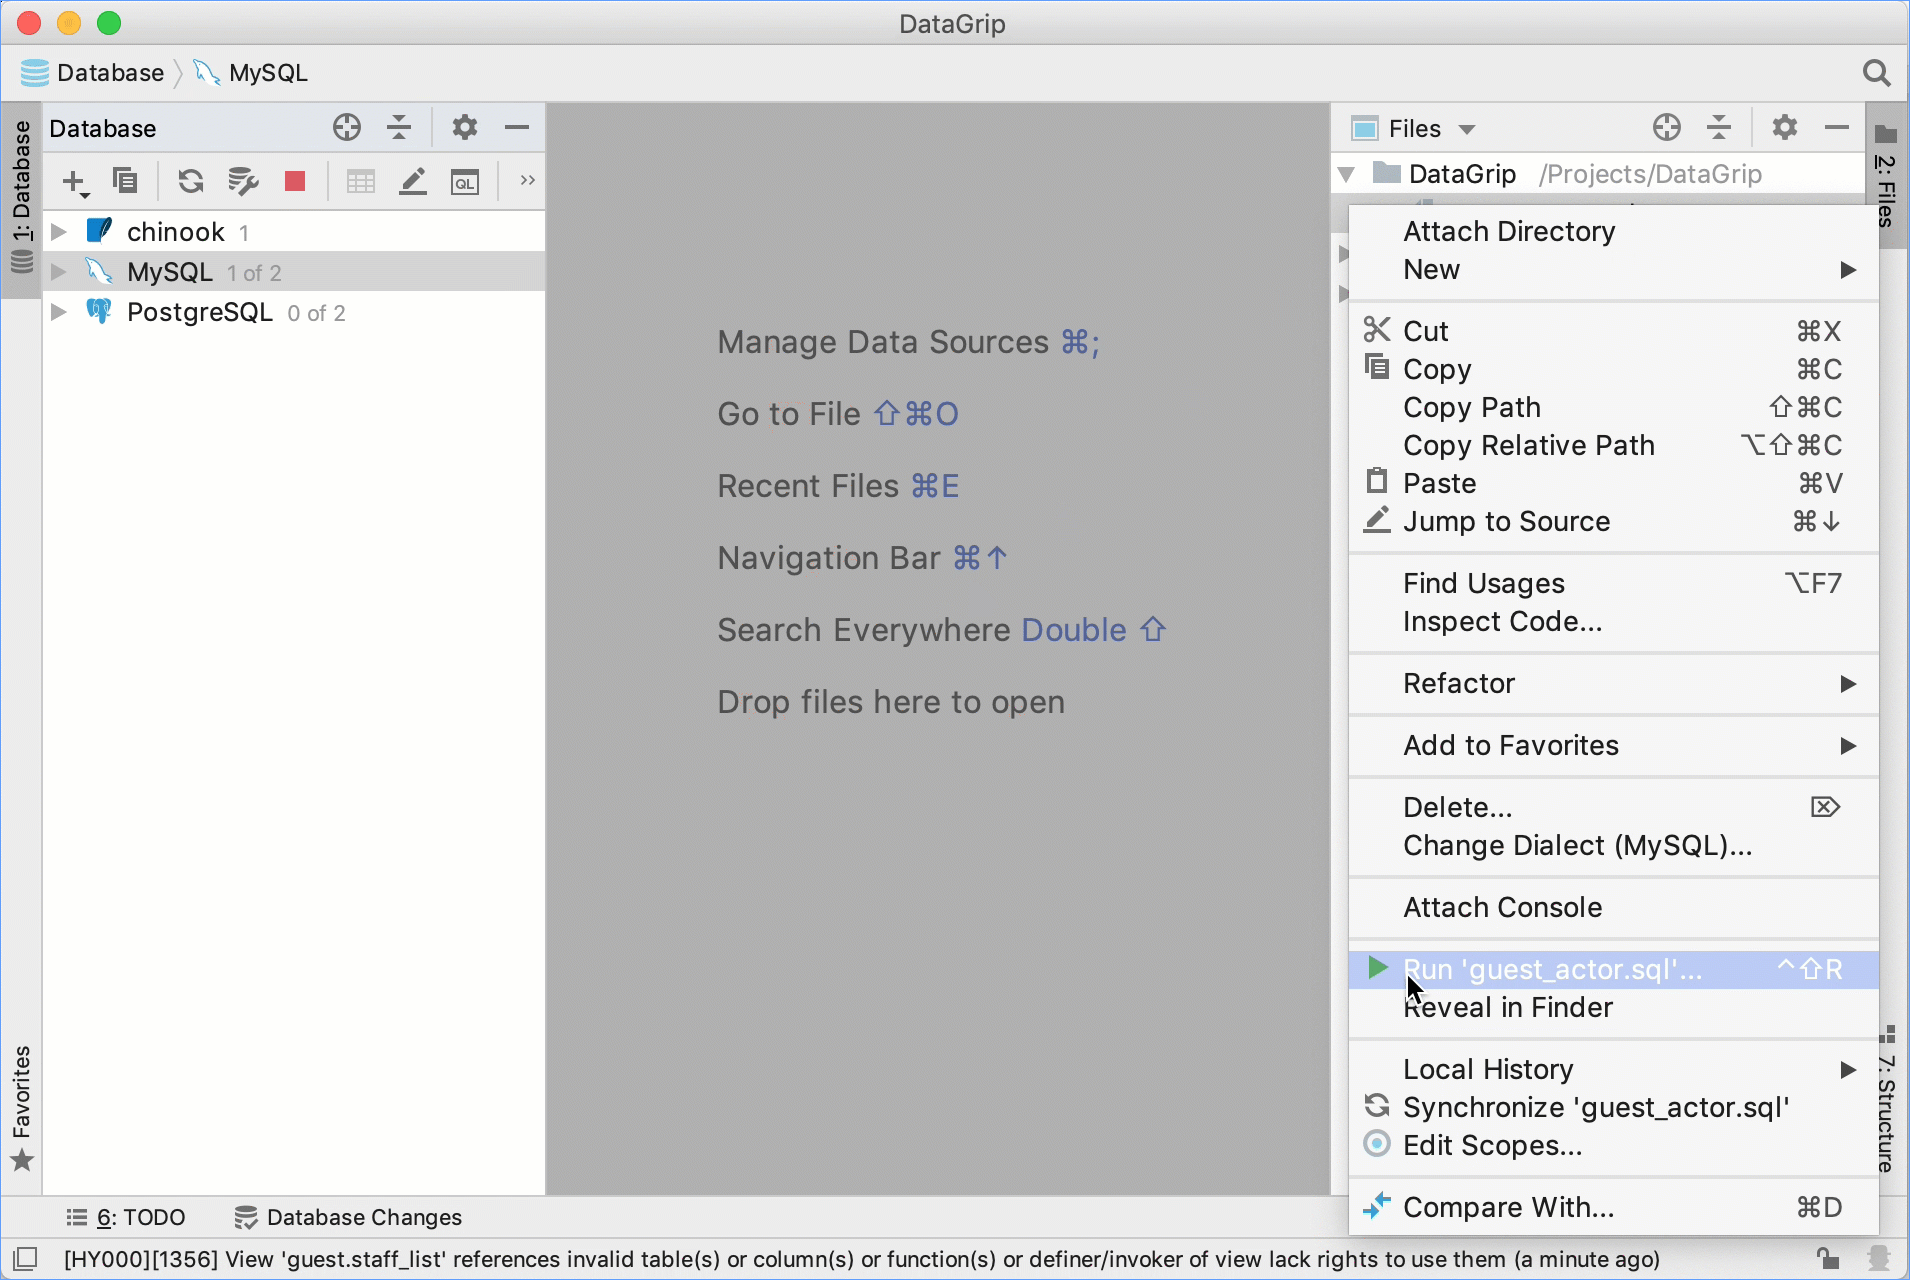
Task: Click the table editor grid icon
Action: tap(360, 181)
